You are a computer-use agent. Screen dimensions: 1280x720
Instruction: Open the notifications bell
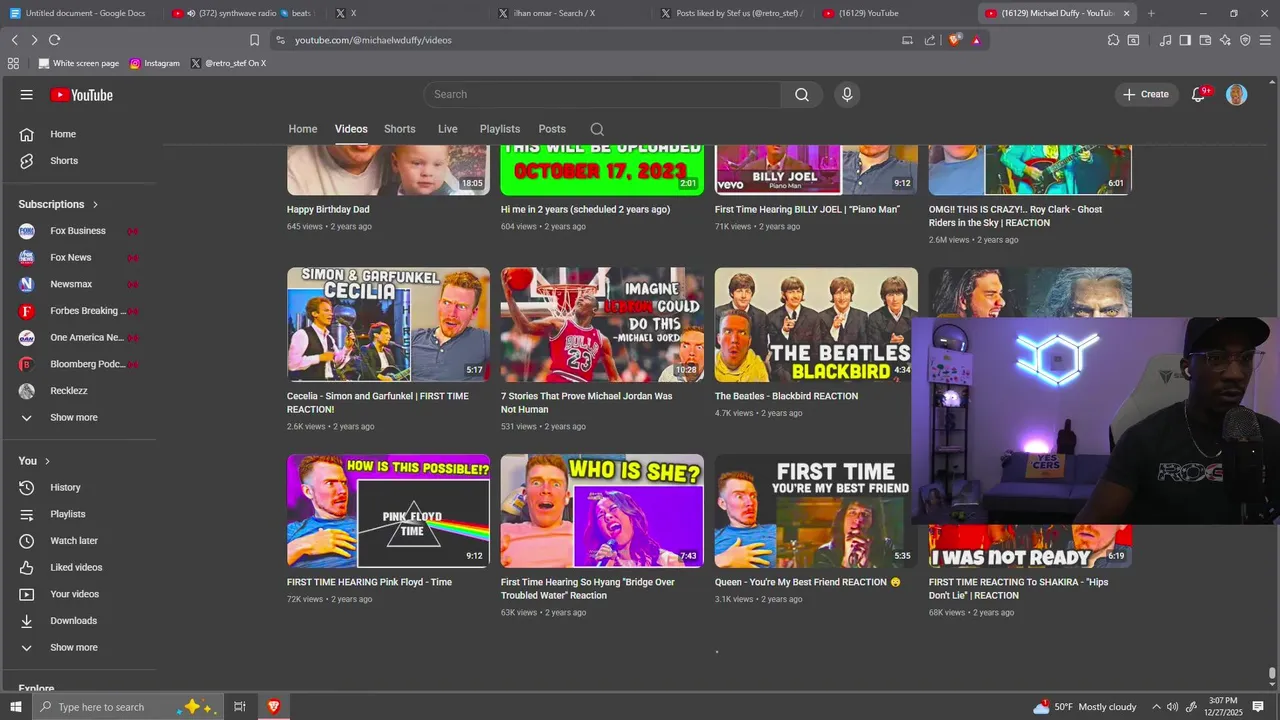(x=1198, y=95)
